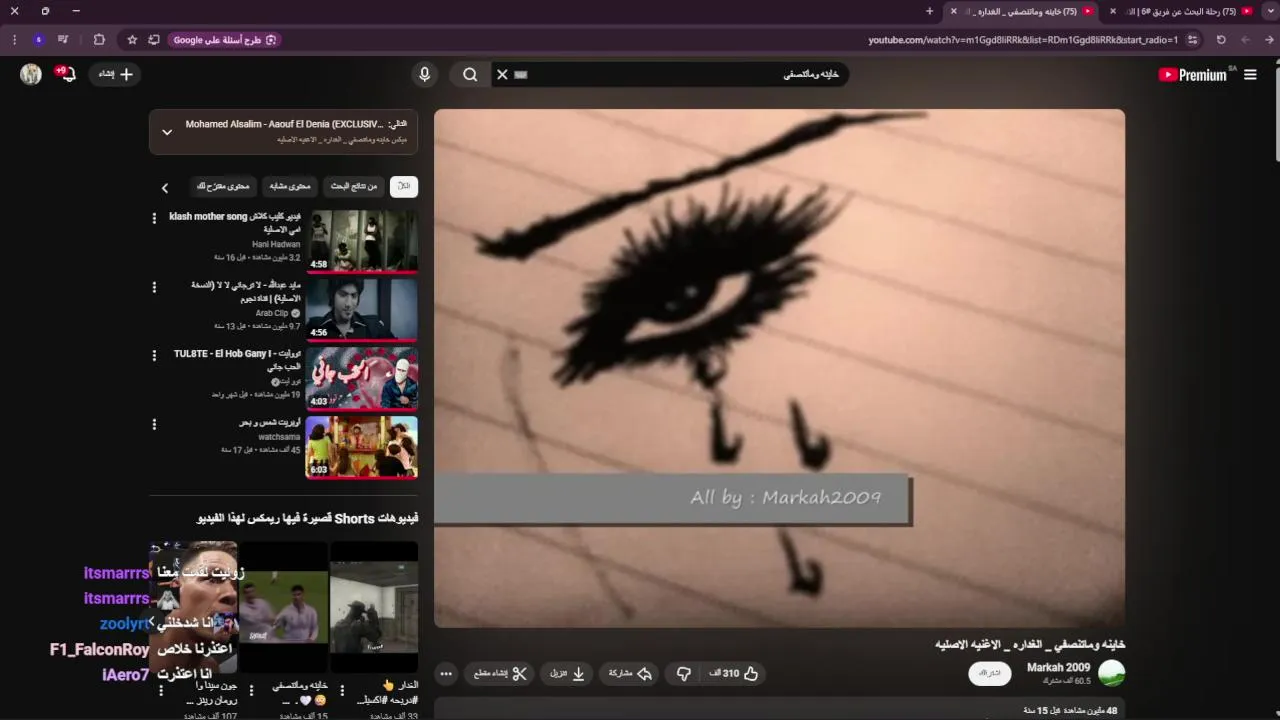Open the browser three-dot menu
This screenshot has width=1280, height=720.
pyautogui.click(x=14, y=39)
